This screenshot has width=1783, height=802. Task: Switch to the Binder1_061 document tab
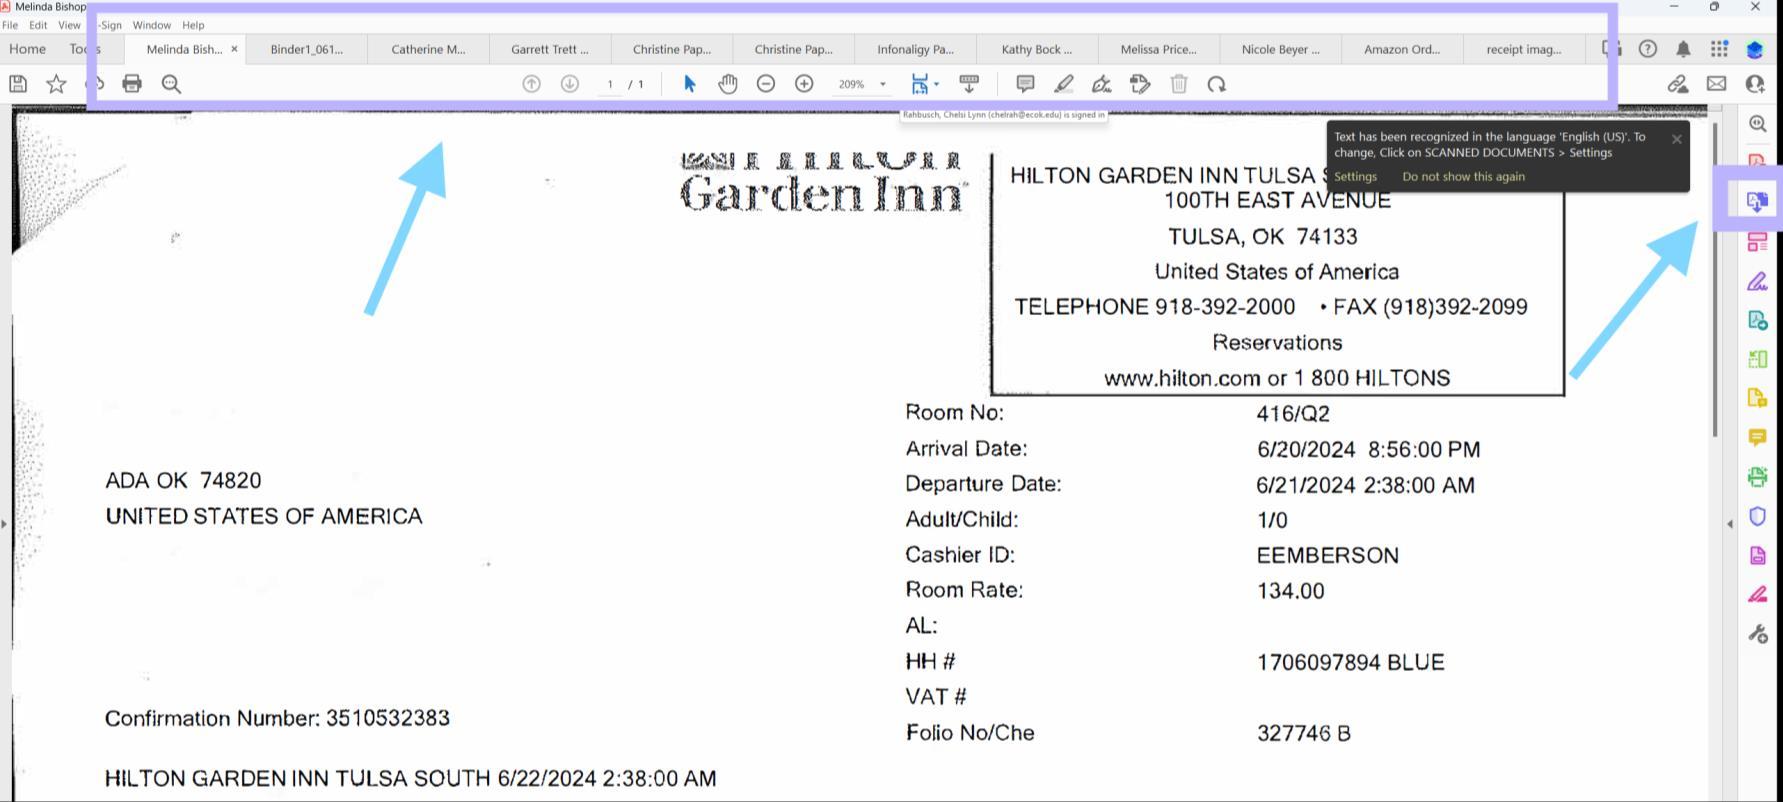(306, 49)
